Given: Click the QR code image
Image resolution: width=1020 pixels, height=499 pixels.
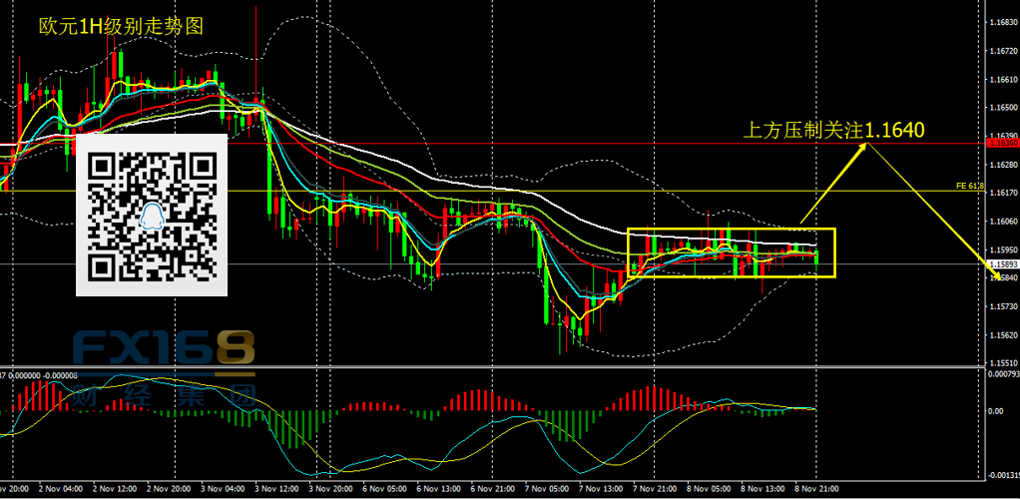Looking at the screenshot, I should (152, 214).
